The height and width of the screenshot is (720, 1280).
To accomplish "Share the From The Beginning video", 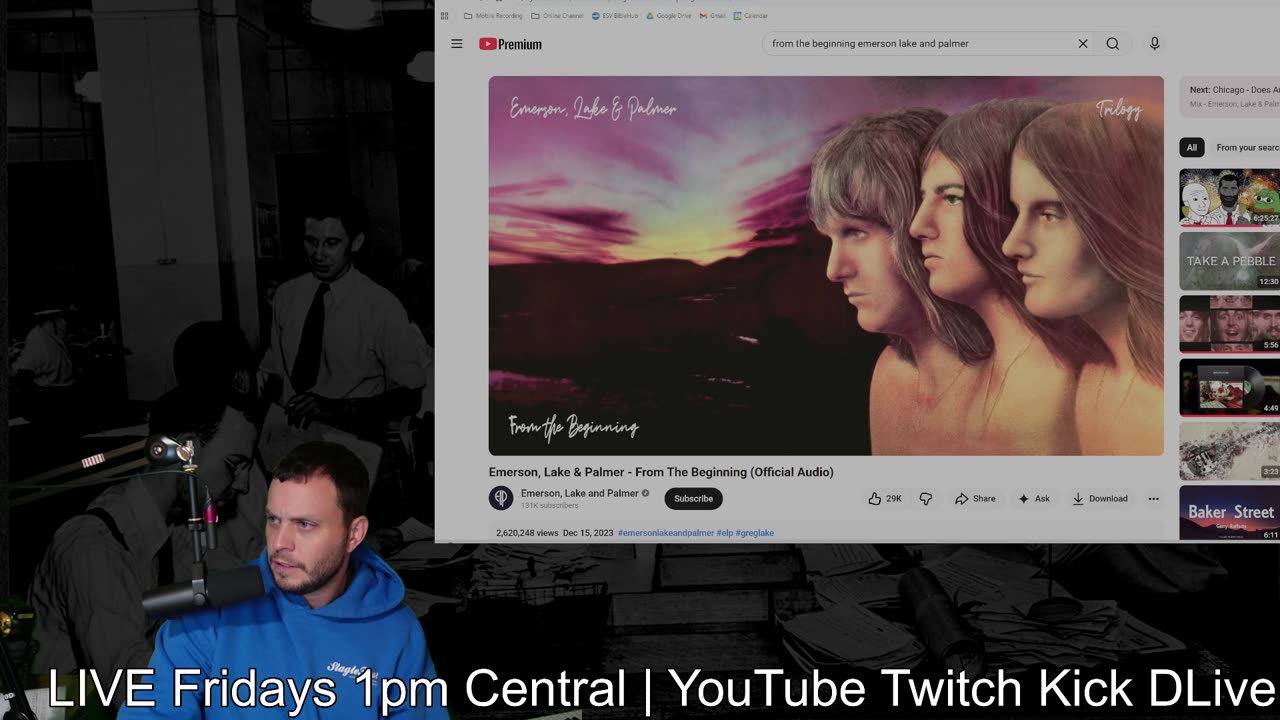I will (x=975, y=498).
